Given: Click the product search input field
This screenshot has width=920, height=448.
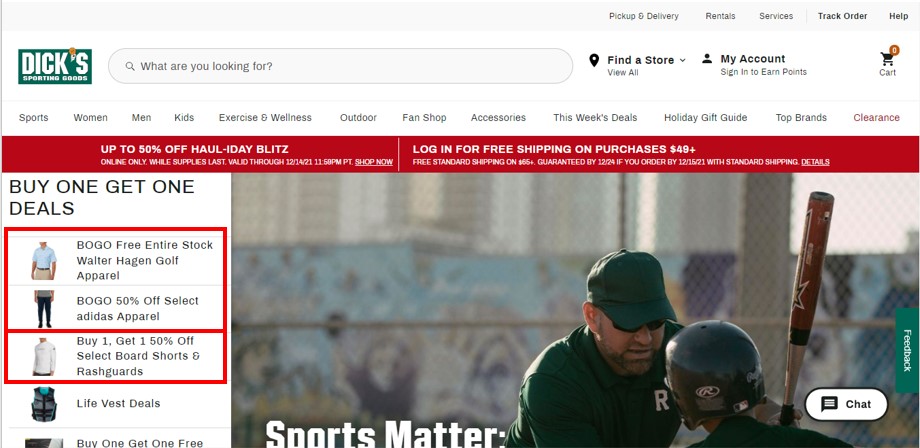Looking at the screenshot, I should 340,66.
